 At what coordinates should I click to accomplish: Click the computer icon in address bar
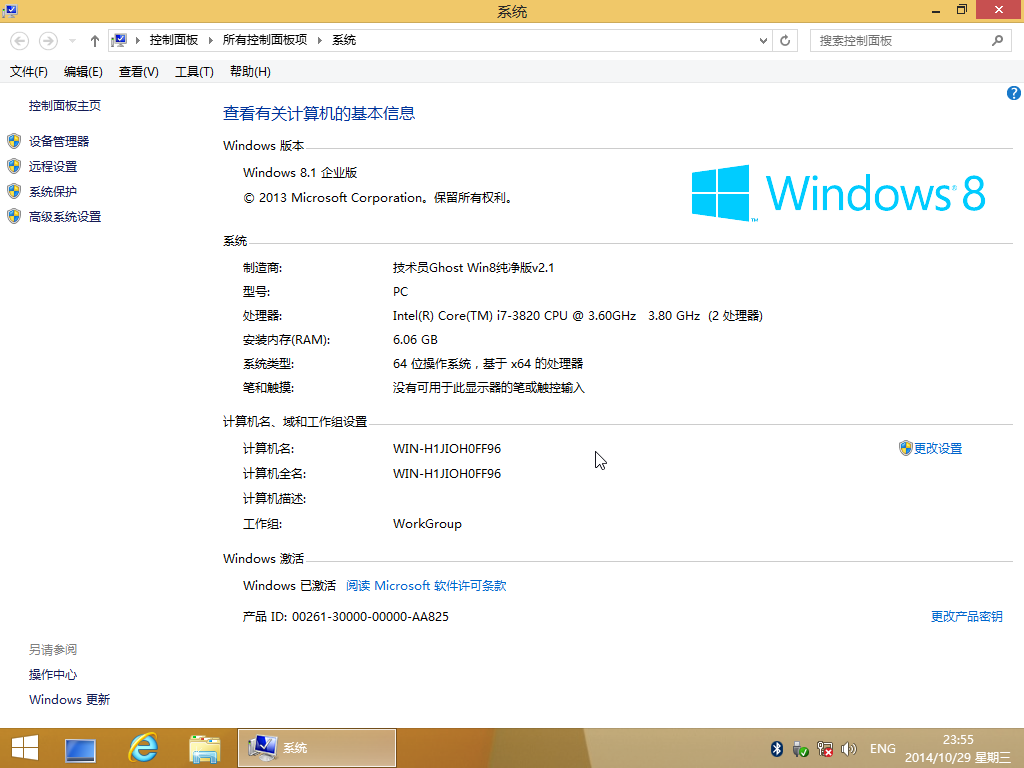coord(119,40)
